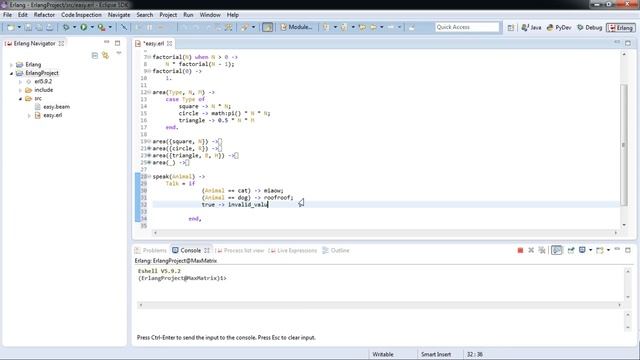Switch to the Debug perspective
The width and height of the screenshot is (640, 360).
pos(590,27)
